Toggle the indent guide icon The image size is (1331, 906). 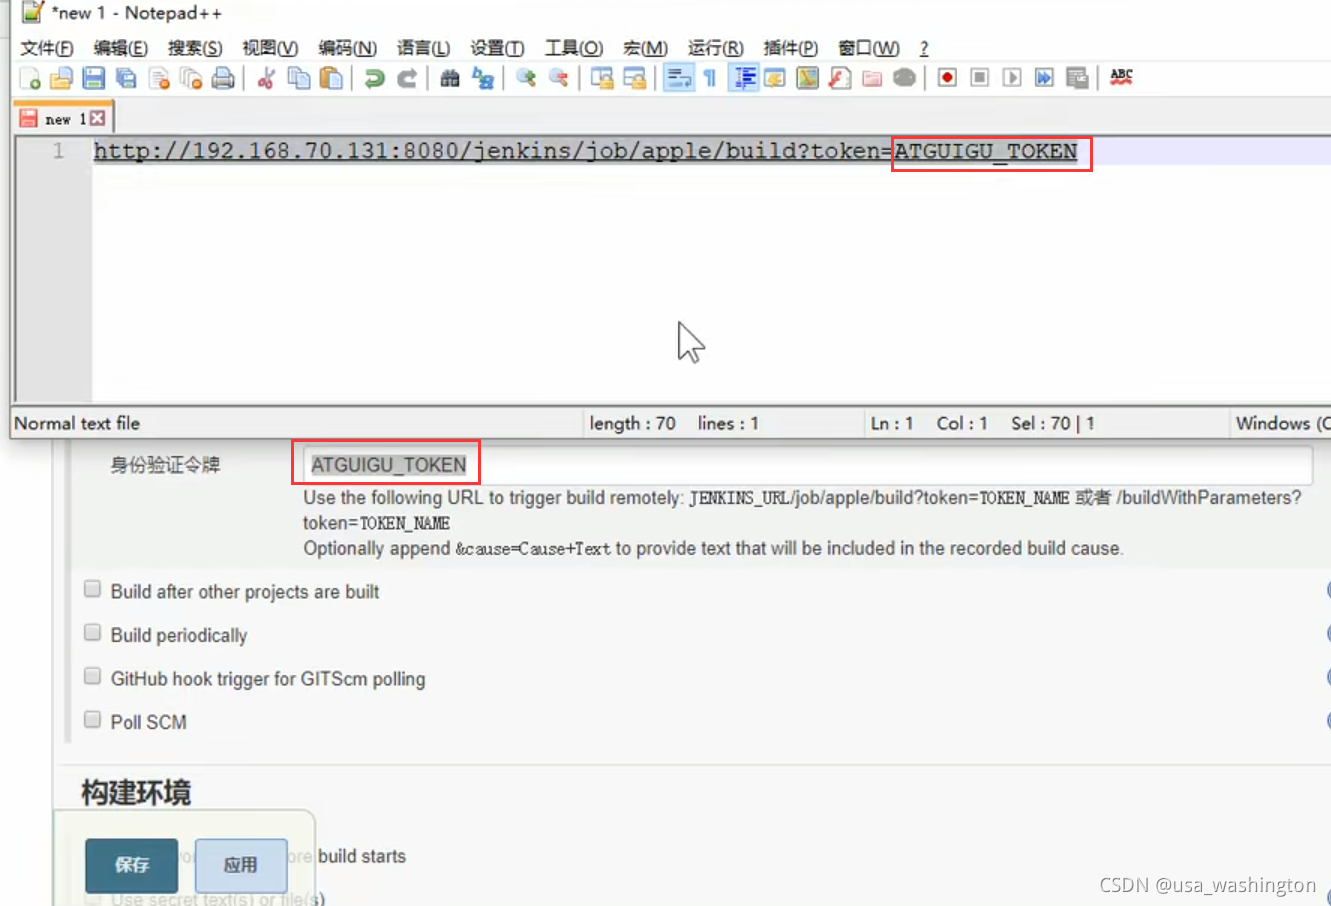[x=743, y=78]
